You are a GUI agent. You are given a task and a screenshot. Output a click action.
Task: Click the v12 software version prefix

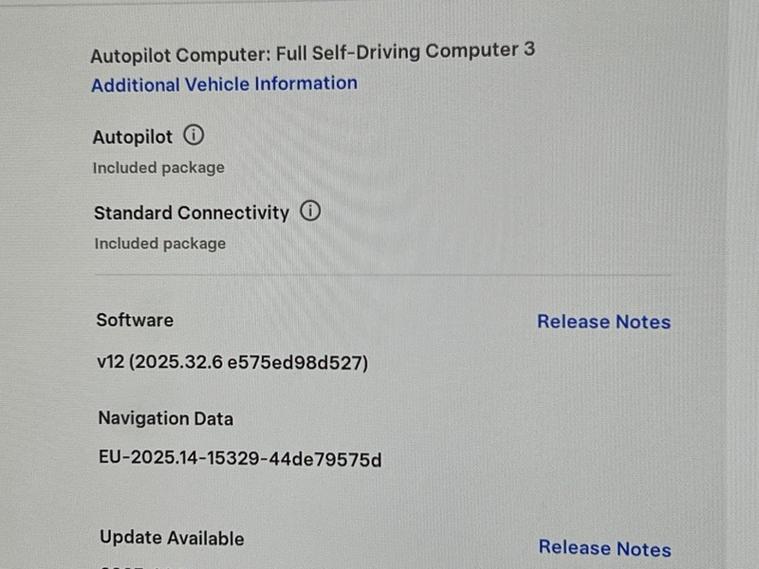pyautogui.click(x=109, y=363)
